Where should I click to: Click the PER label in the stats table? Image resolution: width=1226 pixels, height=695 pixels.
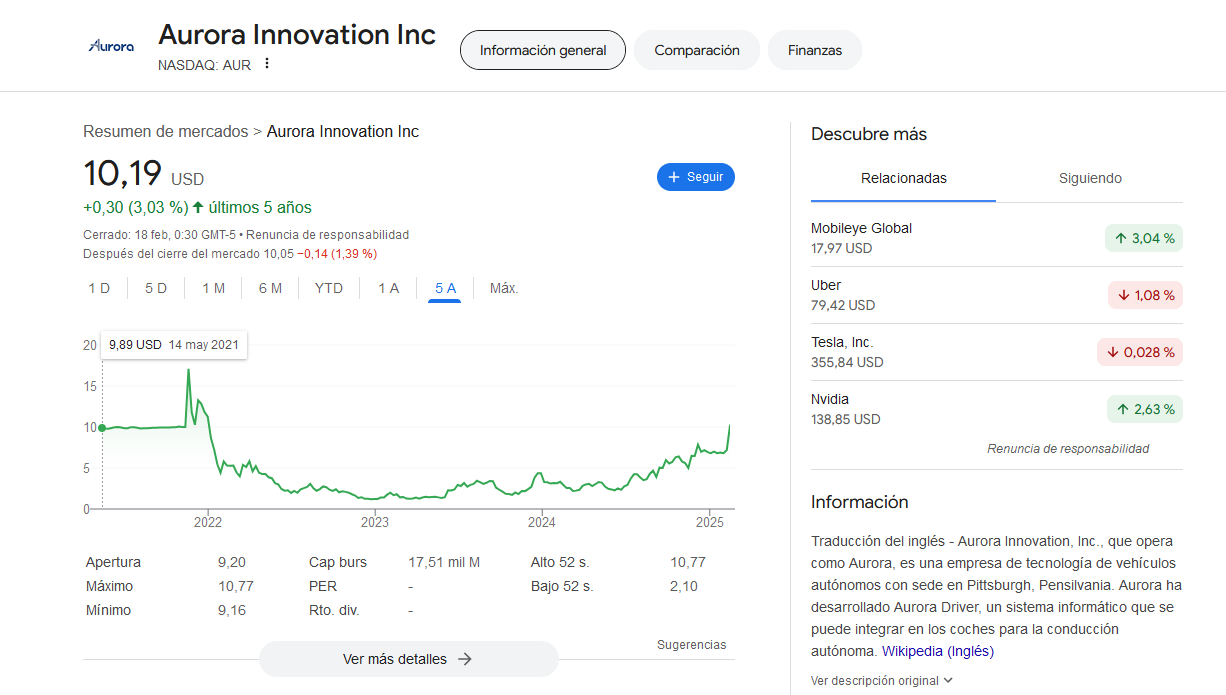click(x=323, y=586)
